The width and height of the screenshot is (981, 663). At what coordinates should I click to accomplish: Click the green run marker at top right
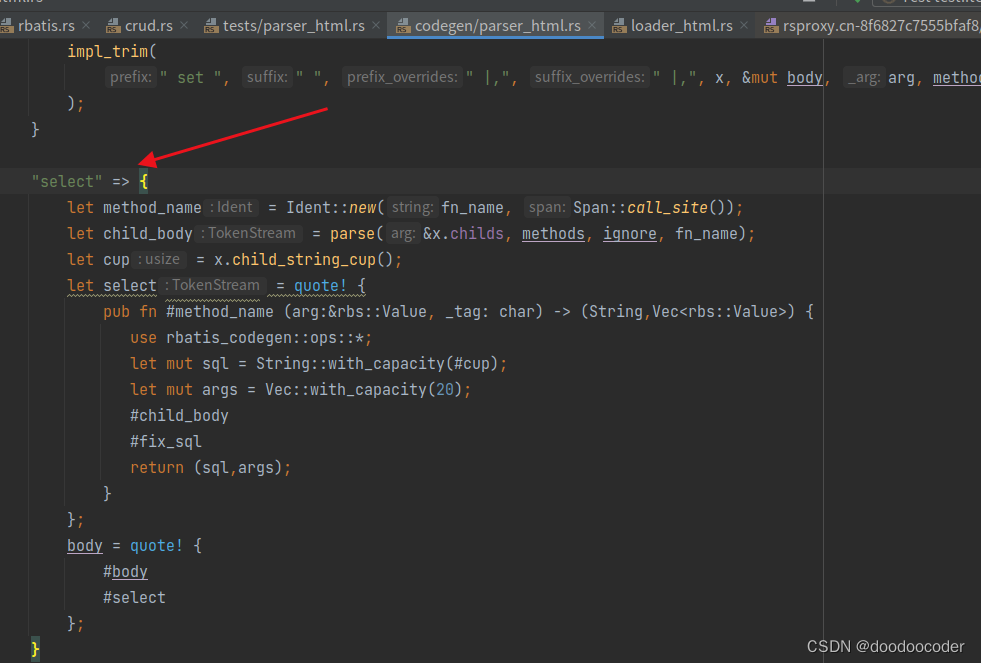(x=857, y=3)
